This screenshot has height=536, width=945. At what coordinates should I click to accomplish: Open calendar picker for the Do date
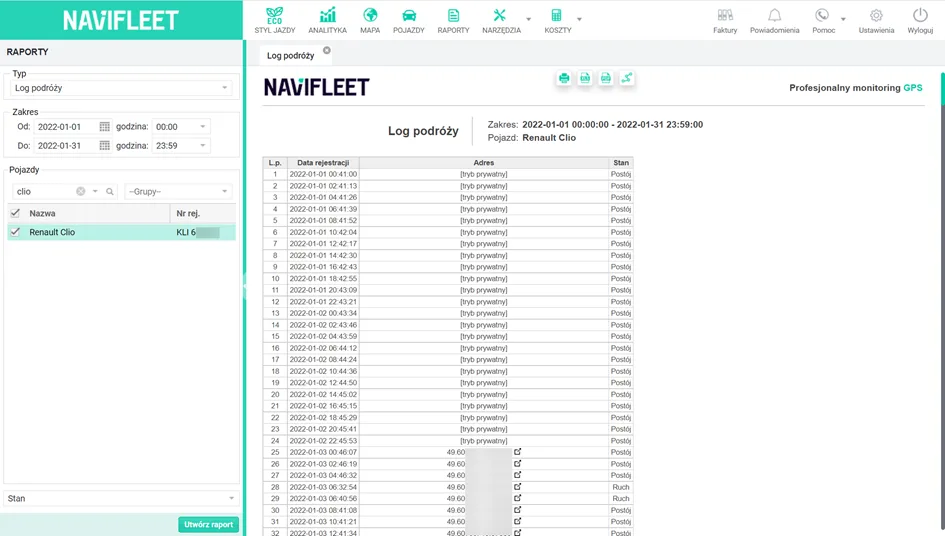(x=104, y=145)
